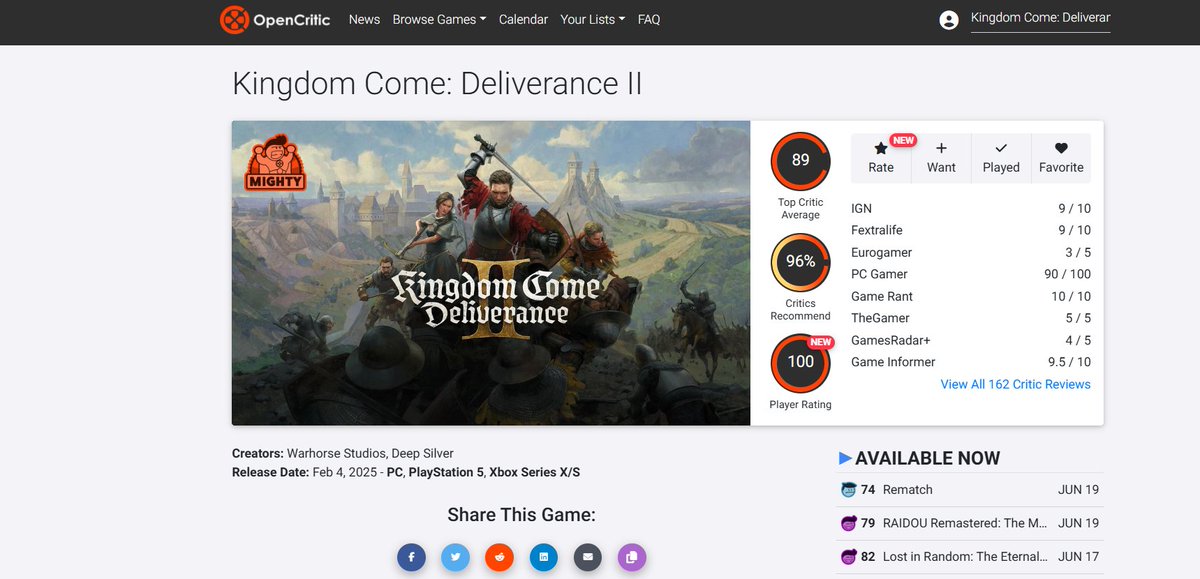Mark the game as Played

1001,158
